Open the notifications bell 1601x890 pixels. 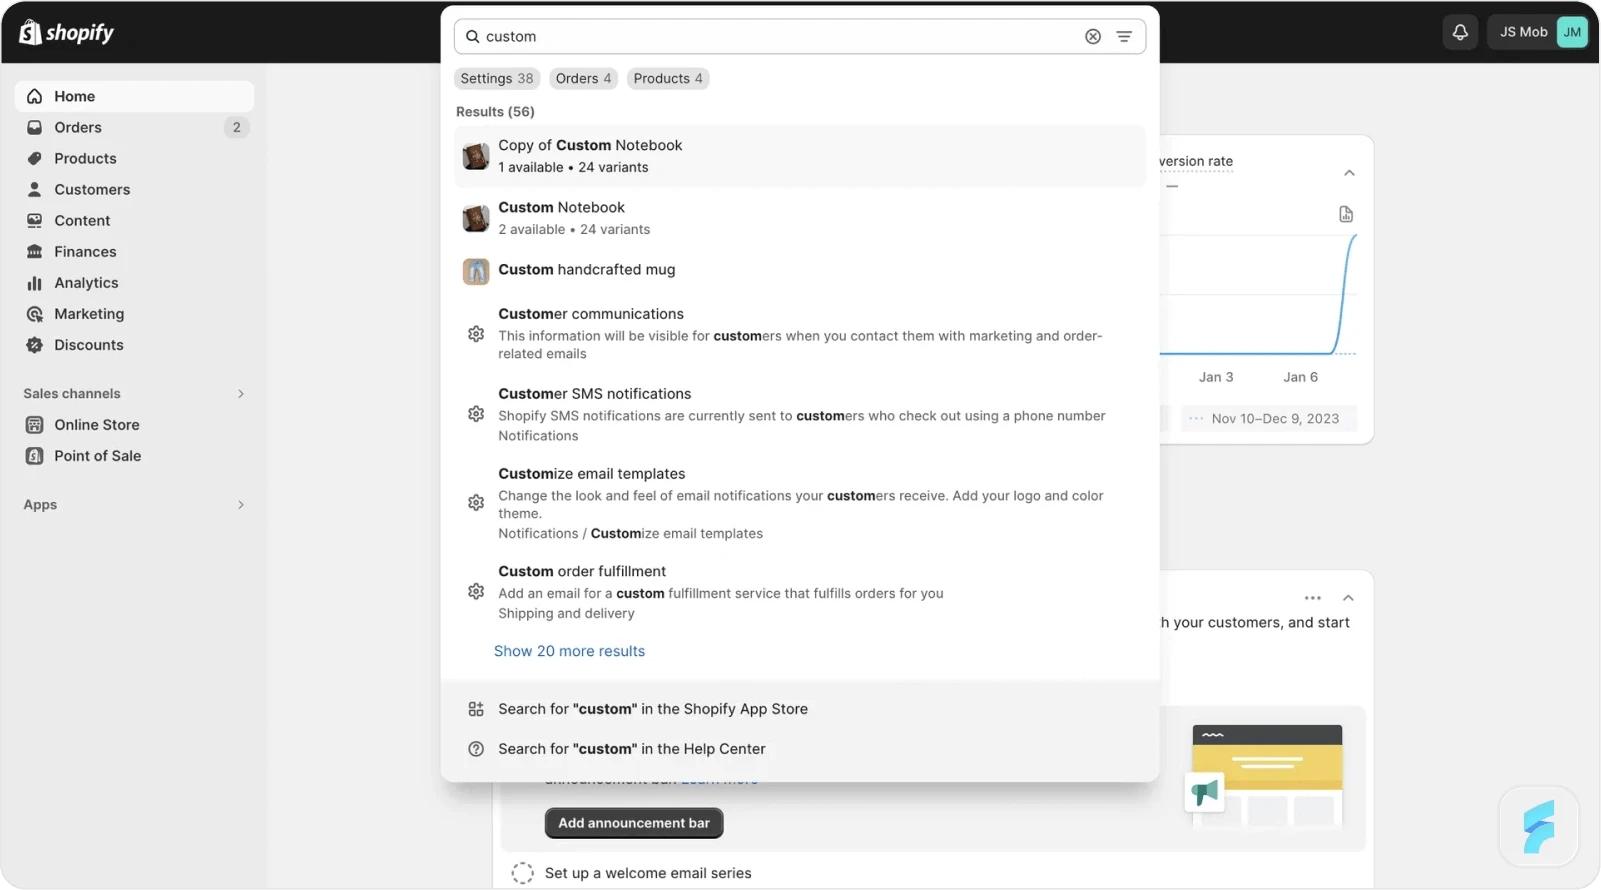point(1460,32)
